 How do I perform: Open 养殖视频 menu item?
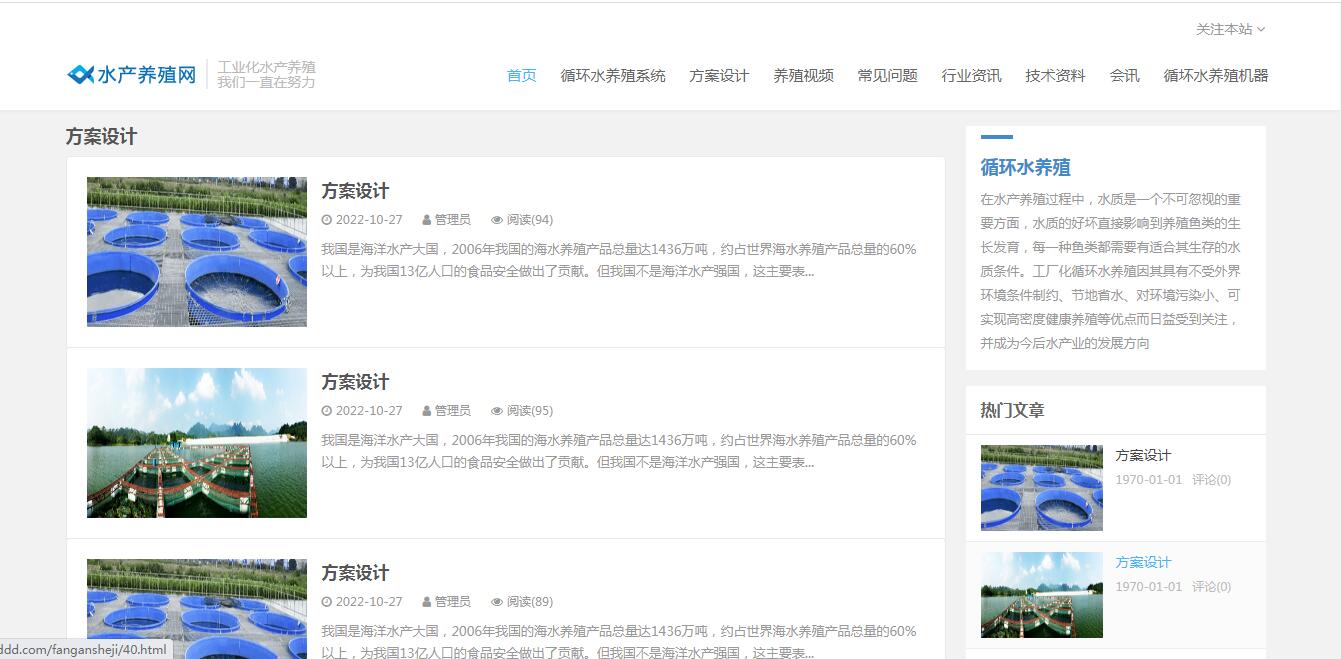[x=802, y=75]
